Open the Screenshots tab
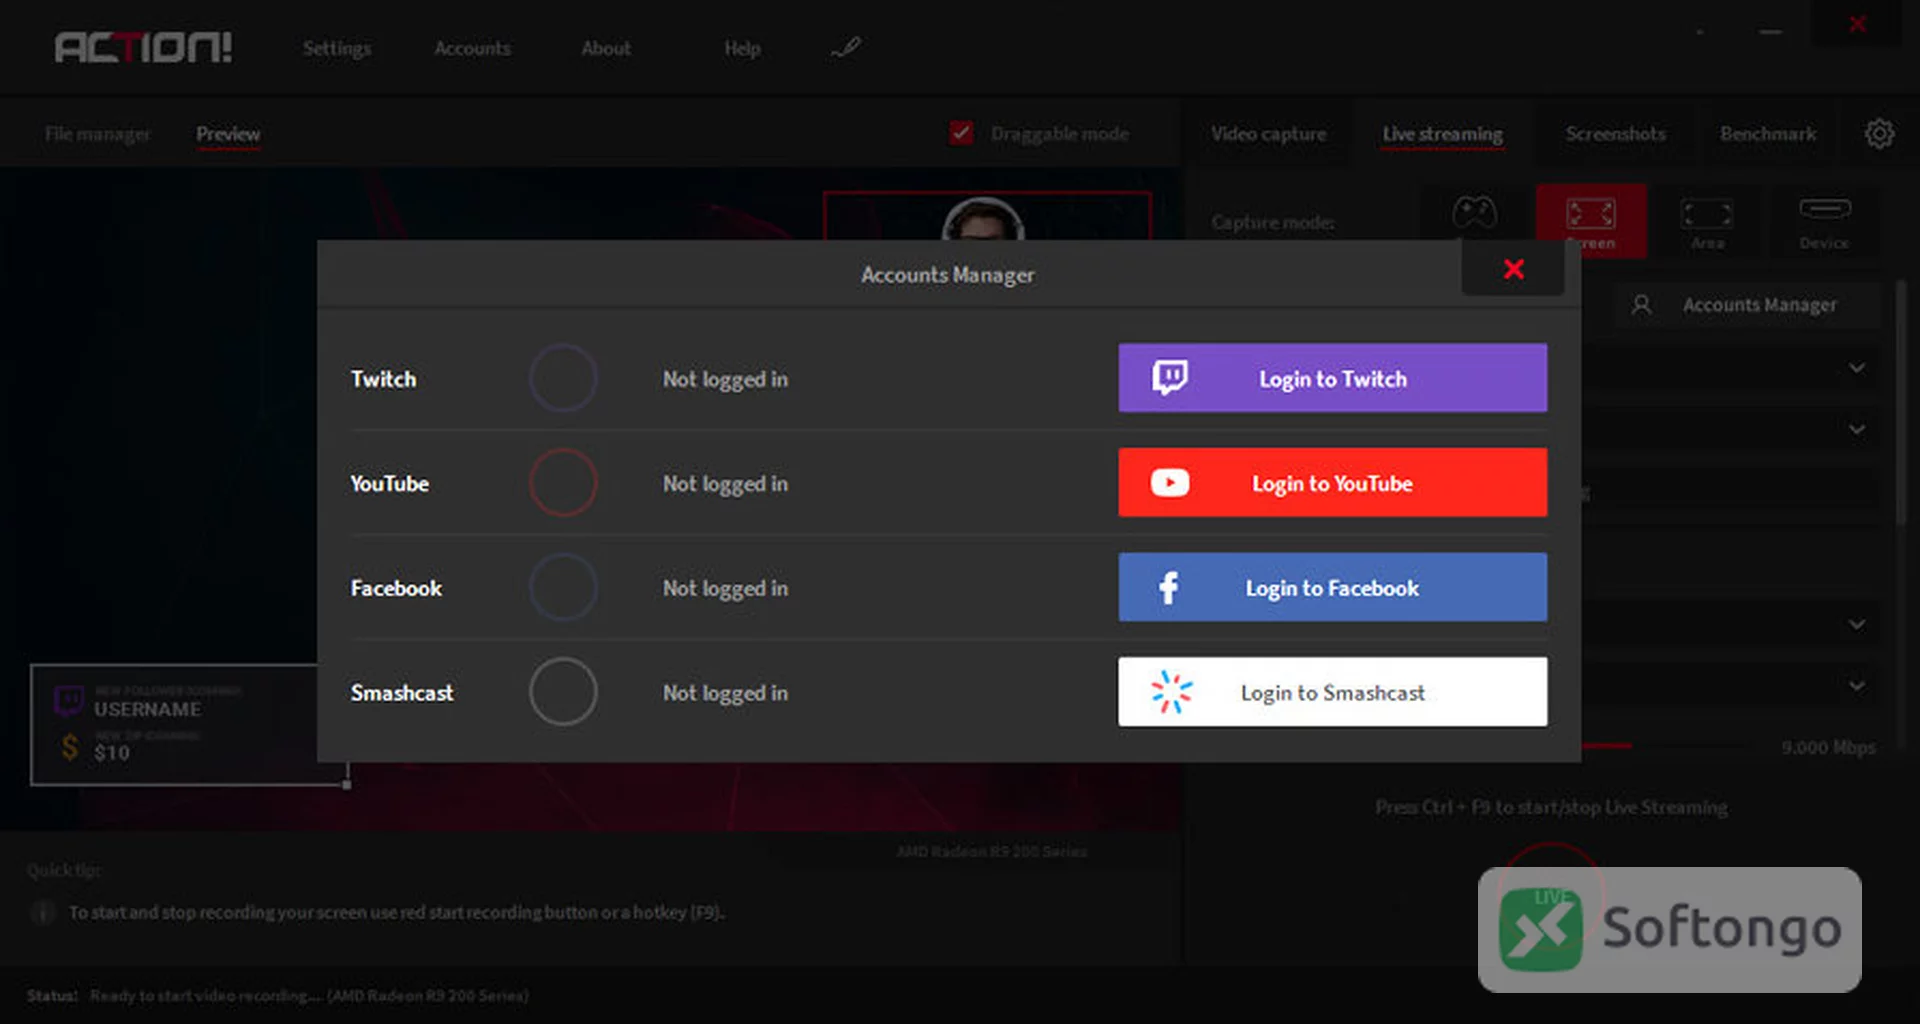Image resolution: width=1920 pixels, height=1024 pixels. click(x=1615, y=134)
